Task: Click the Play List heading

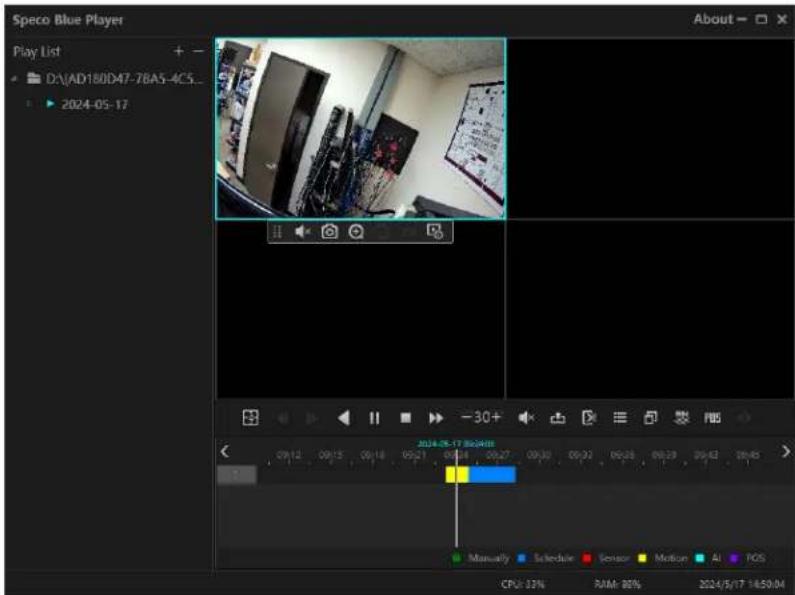Action: coord(37,52)
